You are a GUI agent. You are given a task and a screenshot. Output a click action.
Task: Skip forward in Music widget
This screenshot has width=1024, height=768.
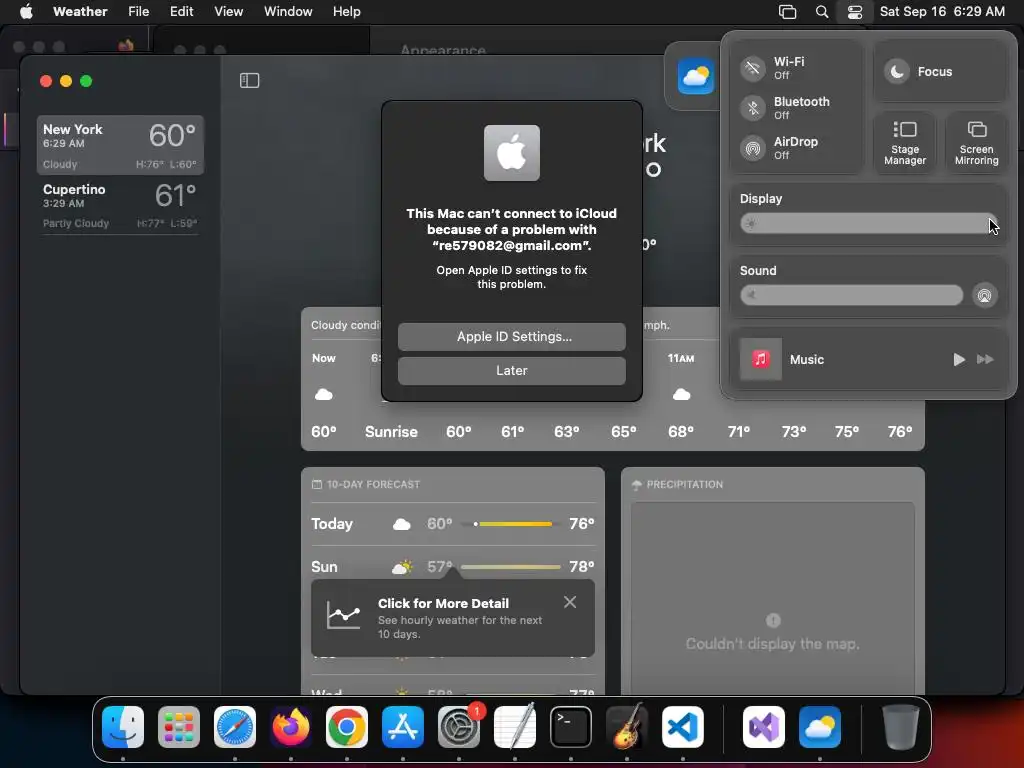pyautogui.click(x=985, y=359)
